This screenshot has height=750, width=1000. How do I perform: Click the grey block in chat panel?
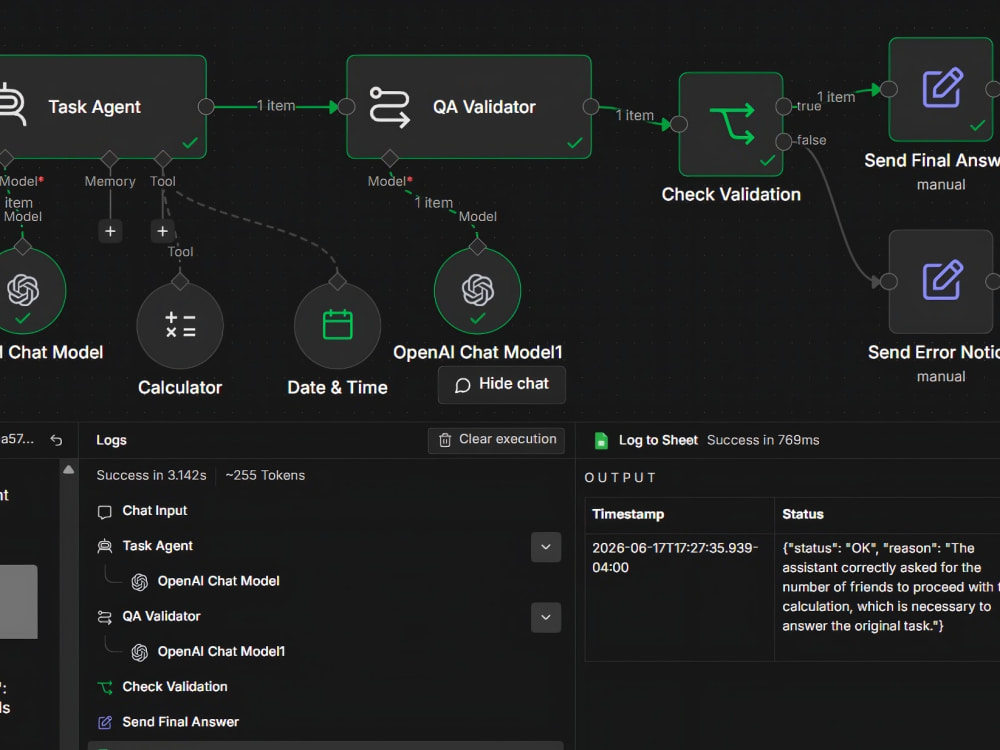(18, 601)
